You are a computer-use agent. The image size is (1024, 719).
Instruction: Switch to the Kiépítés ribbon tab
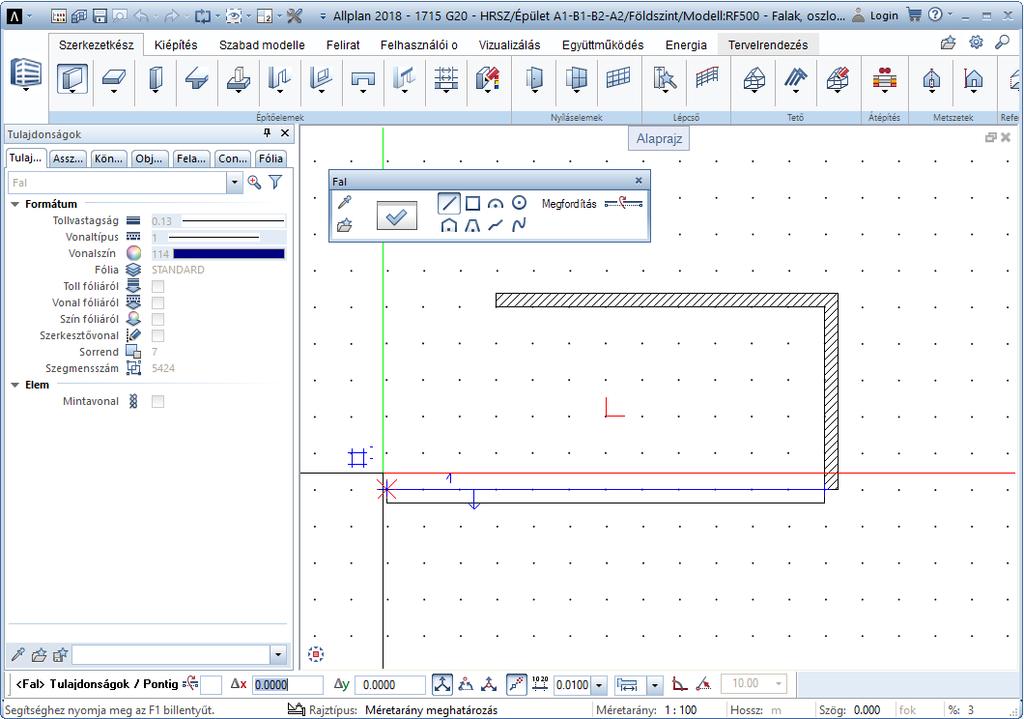[x=176, y=45]
